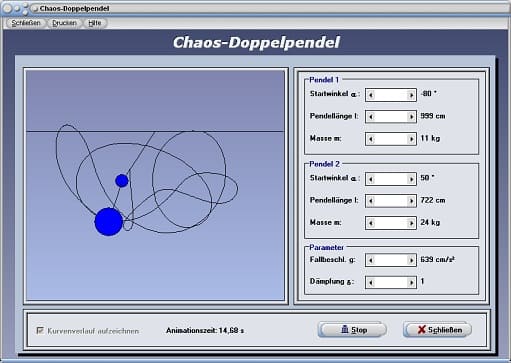The width and height of the screenshot is (511, 363).
Task: Increase Pendel 2 Pendellänge with right arrow
Action: point(411,201)
